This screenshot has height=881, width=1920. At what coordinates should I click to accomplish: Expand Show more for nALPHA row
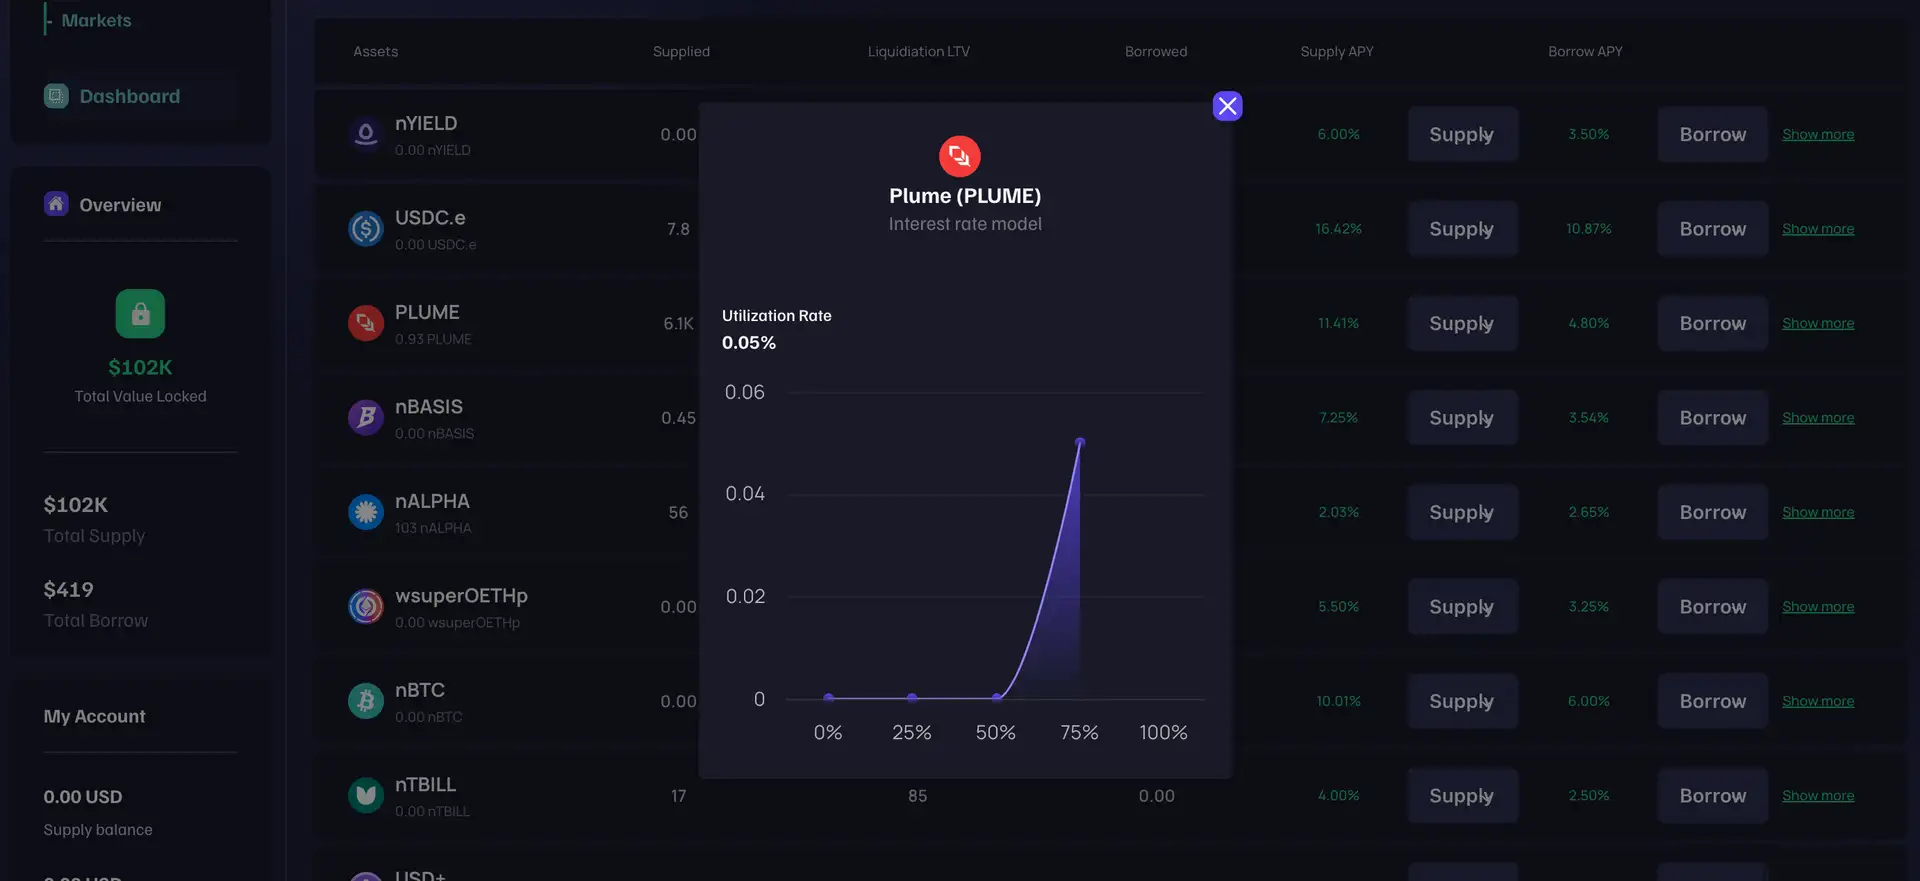point(1817,513)
